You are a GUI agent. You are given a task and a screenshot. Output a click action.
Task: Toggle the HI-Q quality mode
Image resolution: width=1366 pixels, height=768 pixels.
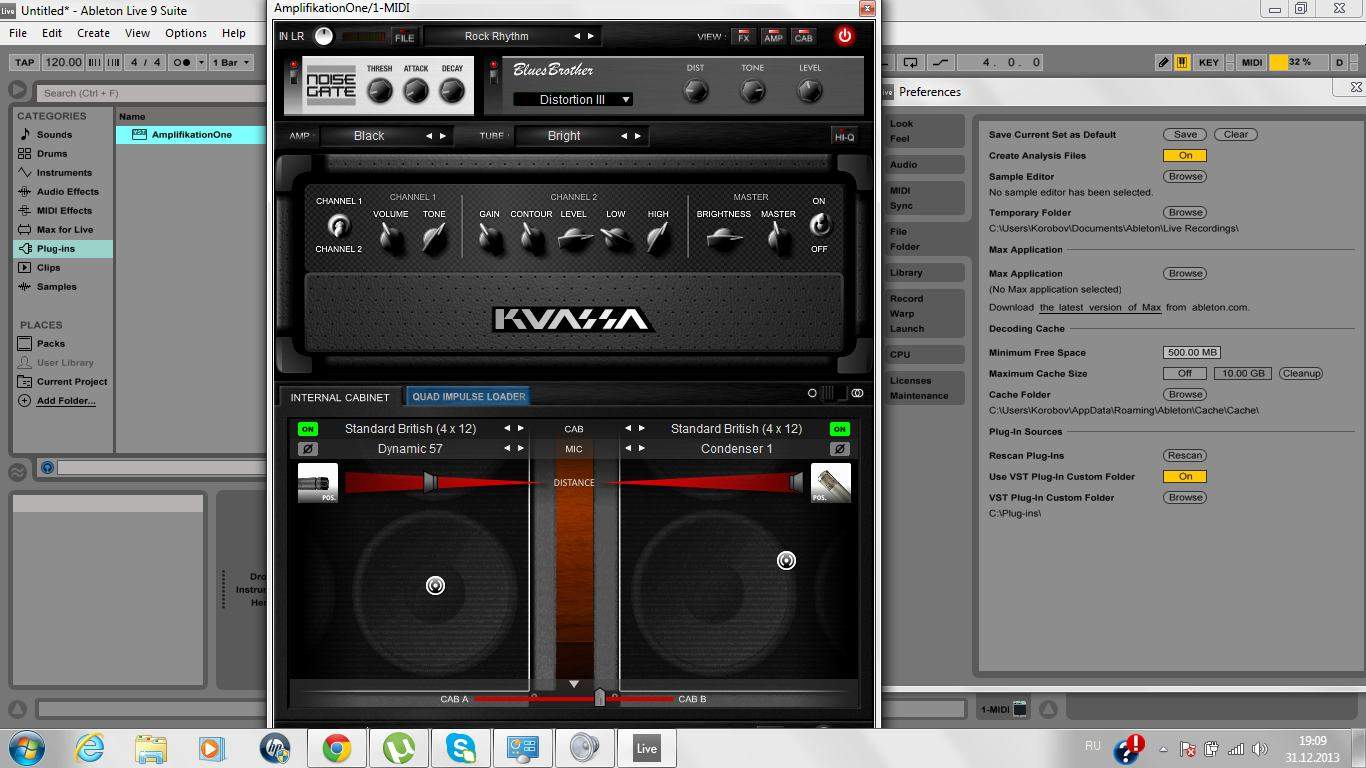click(844, 136)
